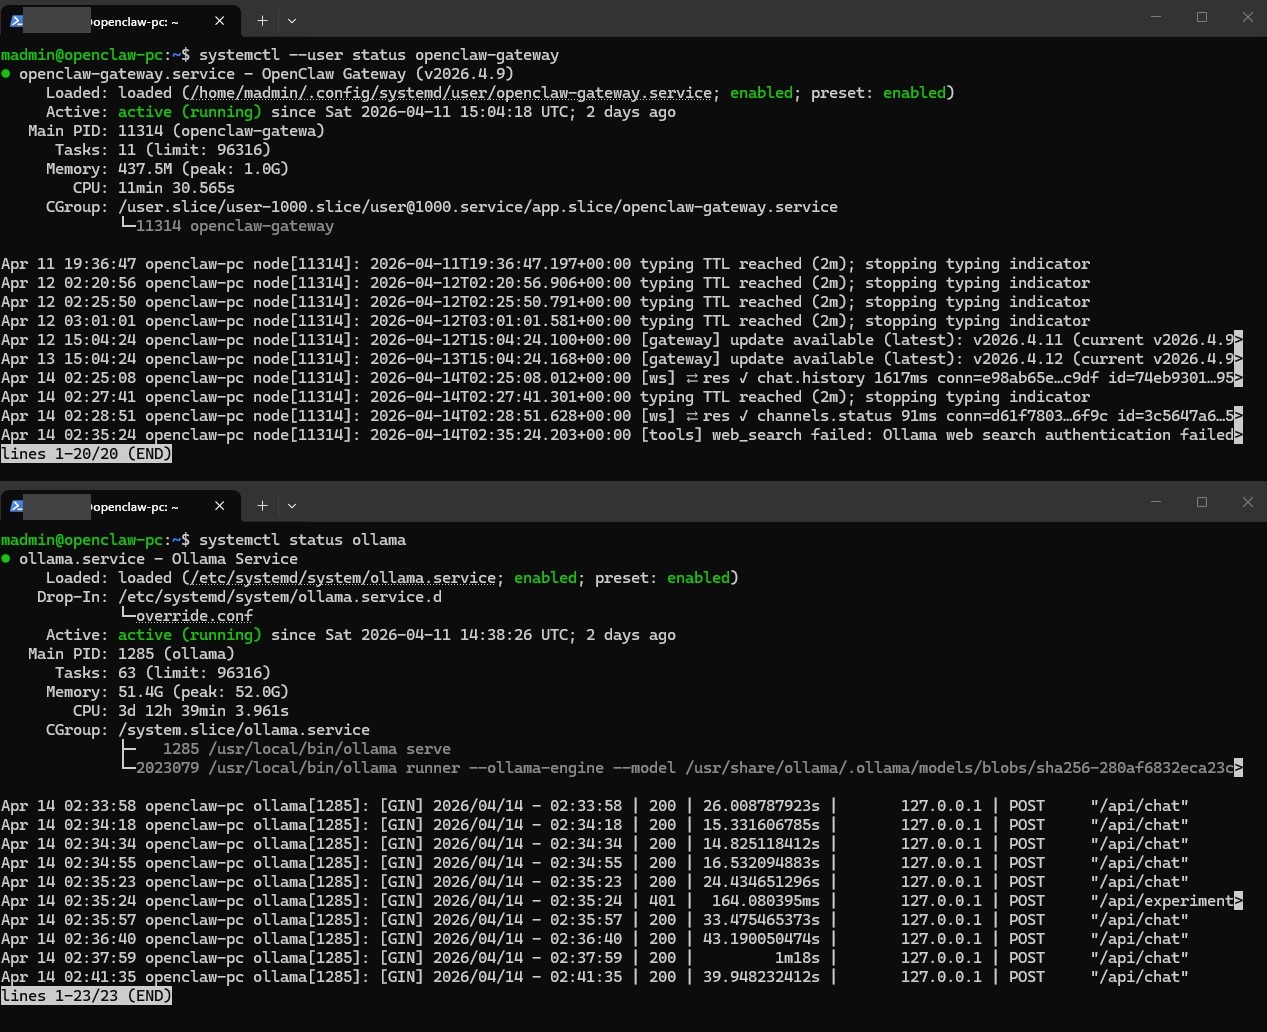
Task: Open the tab dropdown chevron in the top window
Action: click(x=291, y=20)
